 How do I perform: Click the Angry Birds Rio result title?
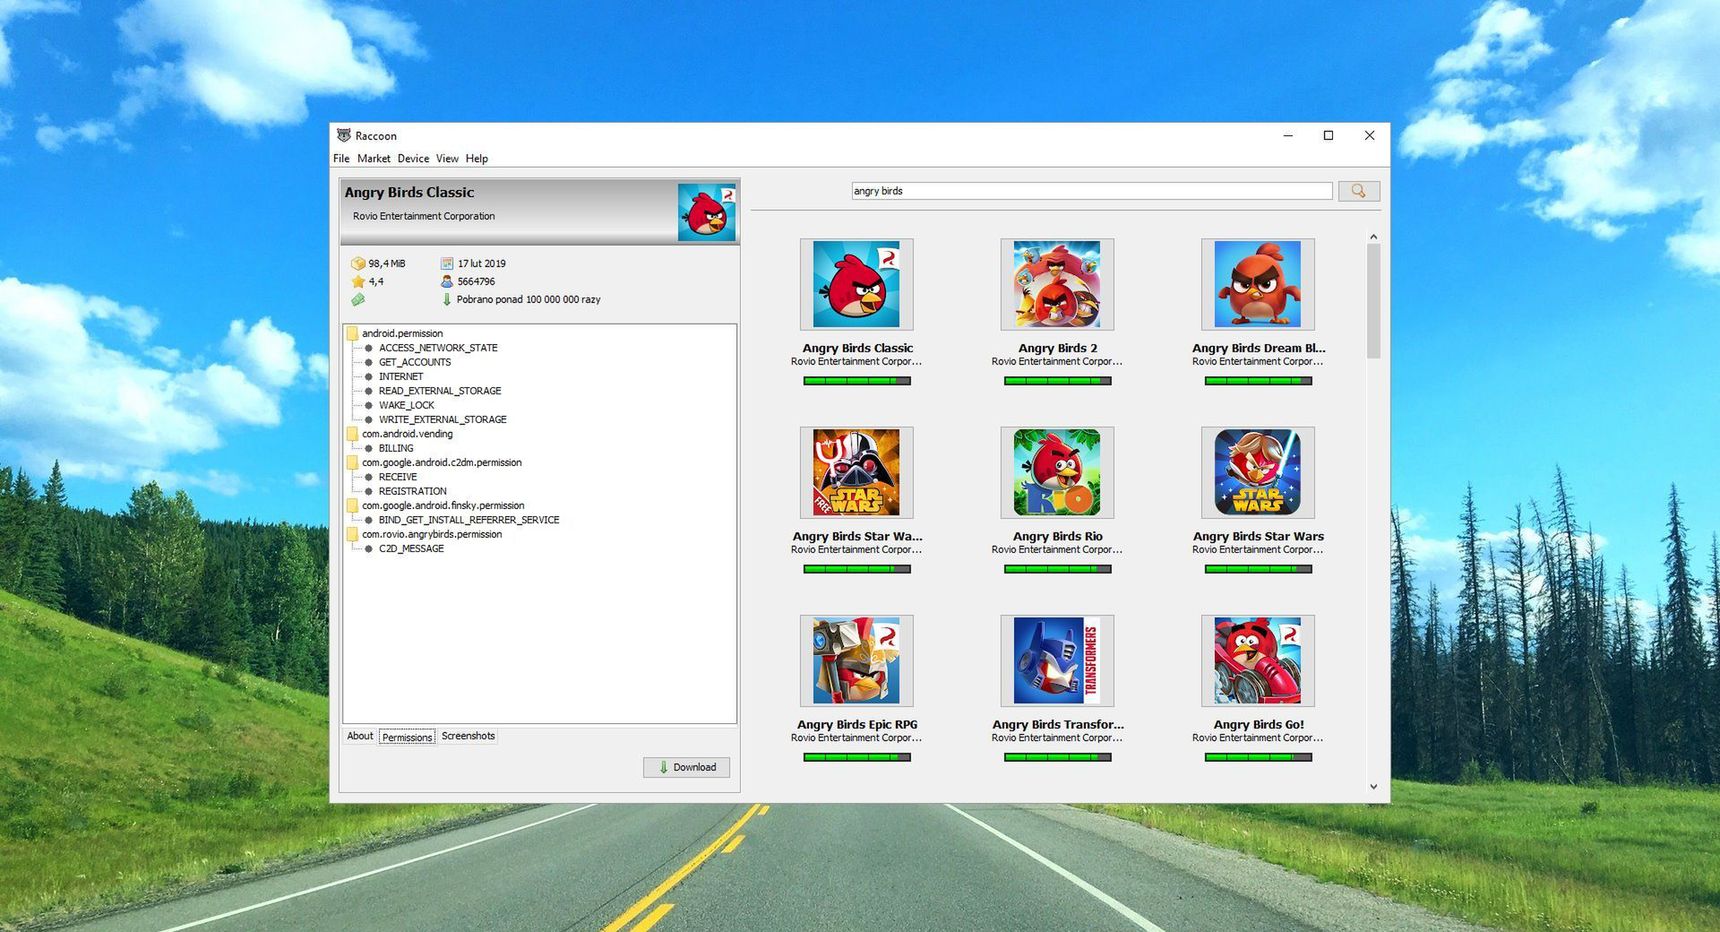(1058, 536)
